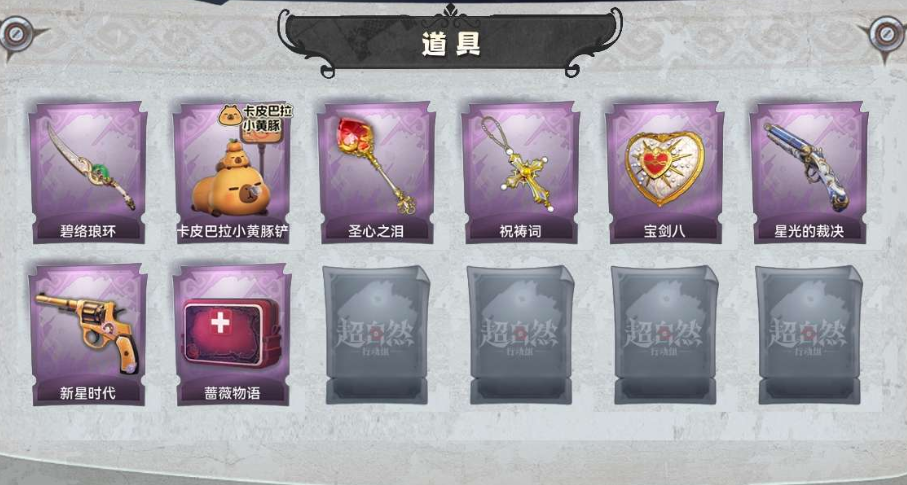Select the 祝祷词 golden cross pendant
Screen dimensions: 907x485
[x=520, y=172]
